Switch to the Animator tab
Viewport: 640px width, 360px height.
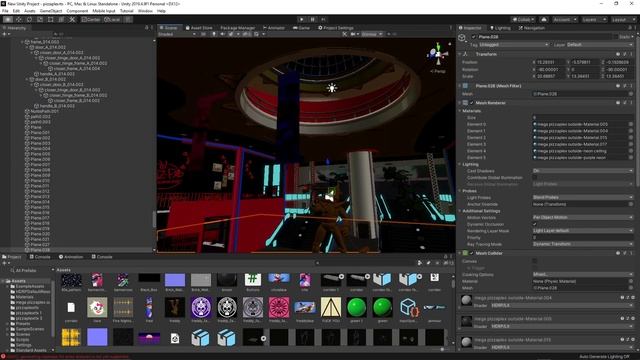tap(274, 28)
